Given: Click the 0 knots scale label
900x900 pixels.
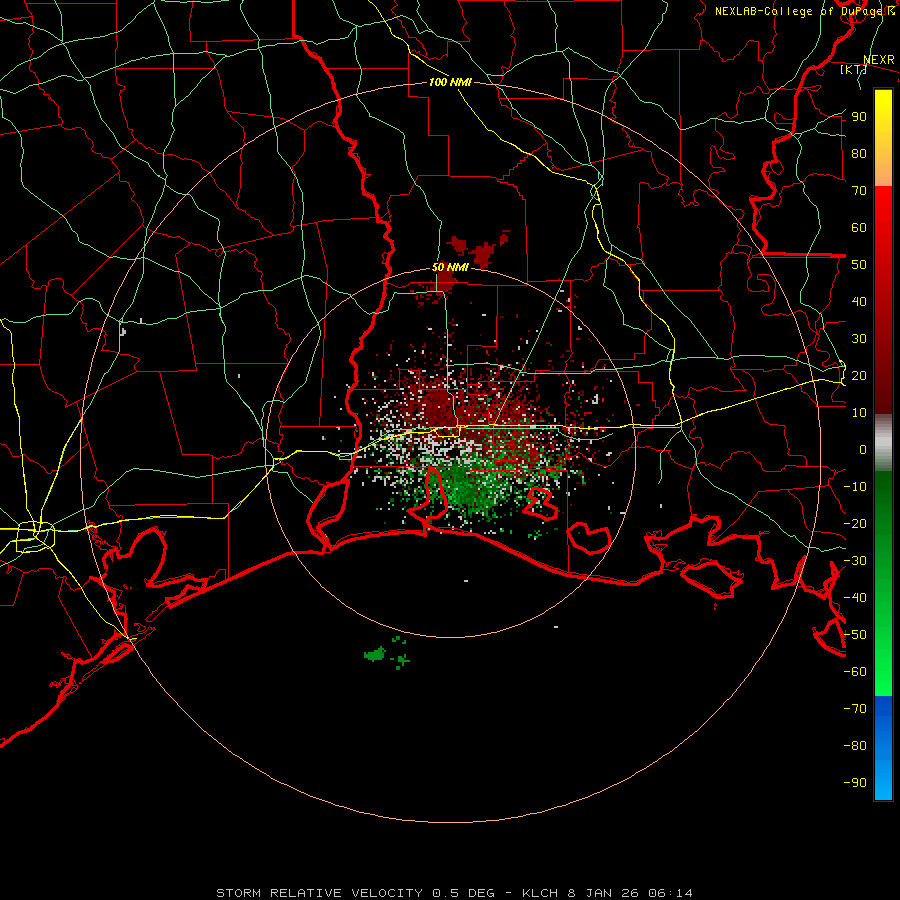Looking at the screenshot, I should pos(863,449).
